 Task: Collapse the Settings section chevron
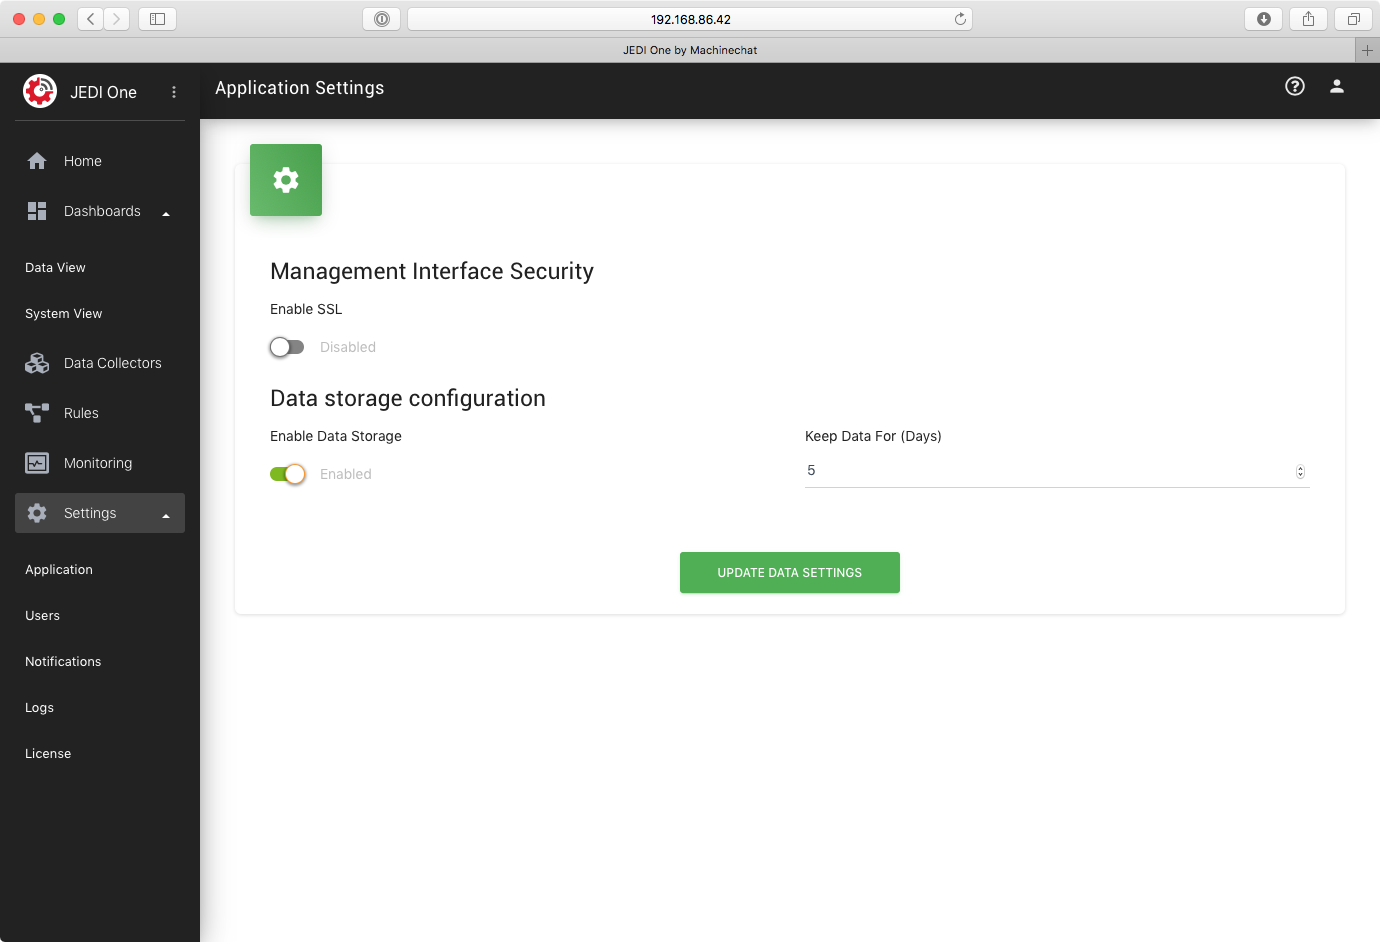[x=166, y=513]
